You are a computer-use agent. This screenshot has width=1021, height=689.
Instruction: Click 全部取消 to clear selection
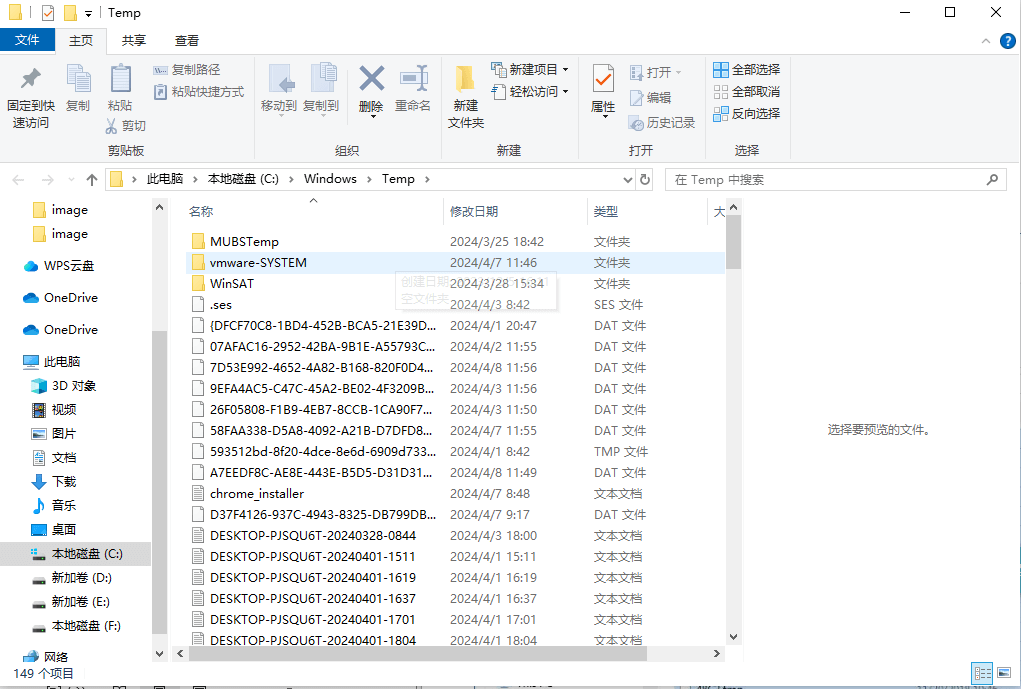click(746, 90)
